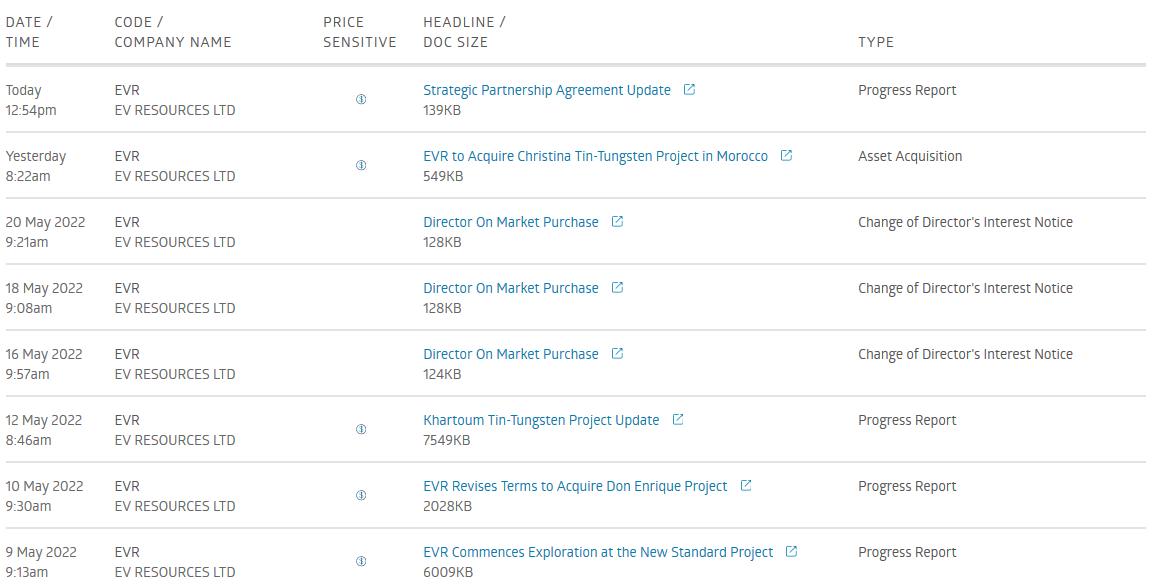Click external-link icon beside Strategic Partnership Agreement Update
Viewport: 1161px width, 587px height.
[689, 90]
